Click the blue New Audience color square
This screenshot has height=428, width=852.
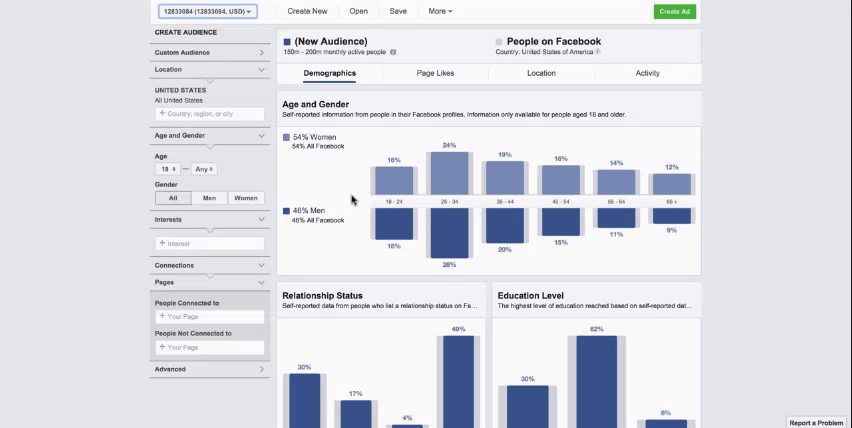click(x=287, y=42)
